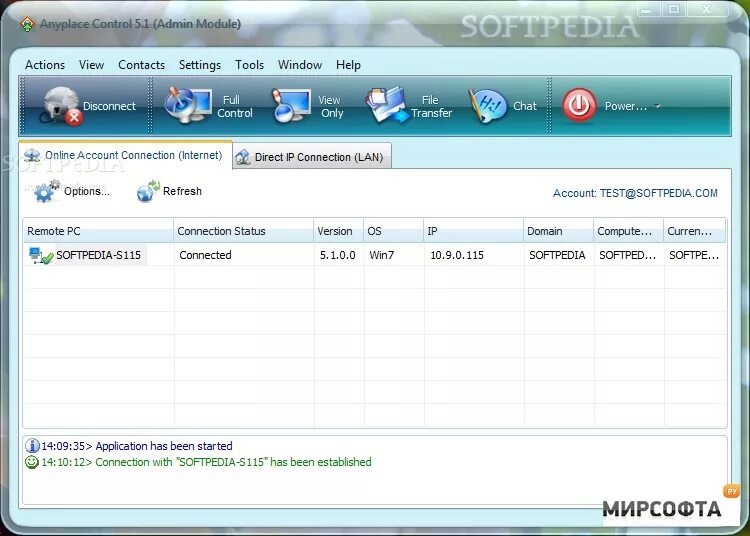
Task: Maximize the Anyplace Control window
Action: click(674, 10)
